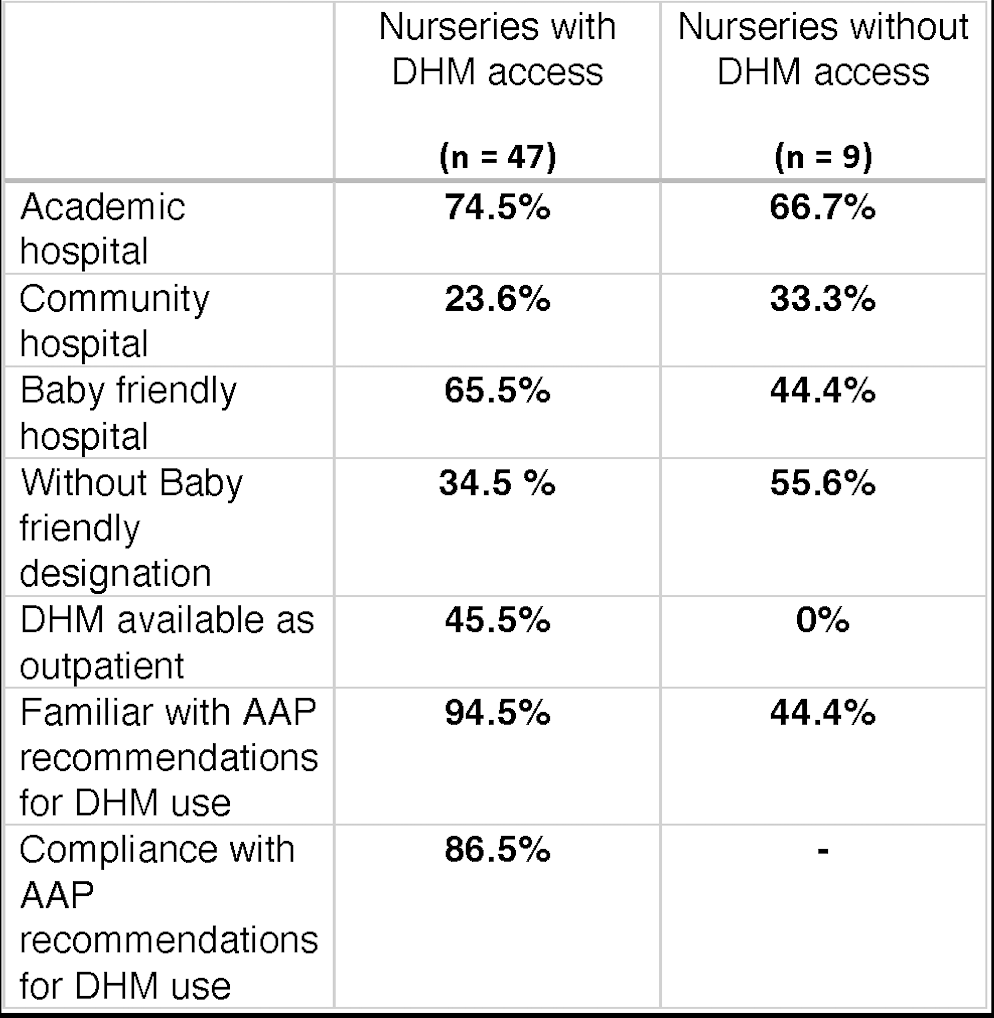Select the Baby friendly hospital row label
The image size is (994, 1018).
(128, 414)
